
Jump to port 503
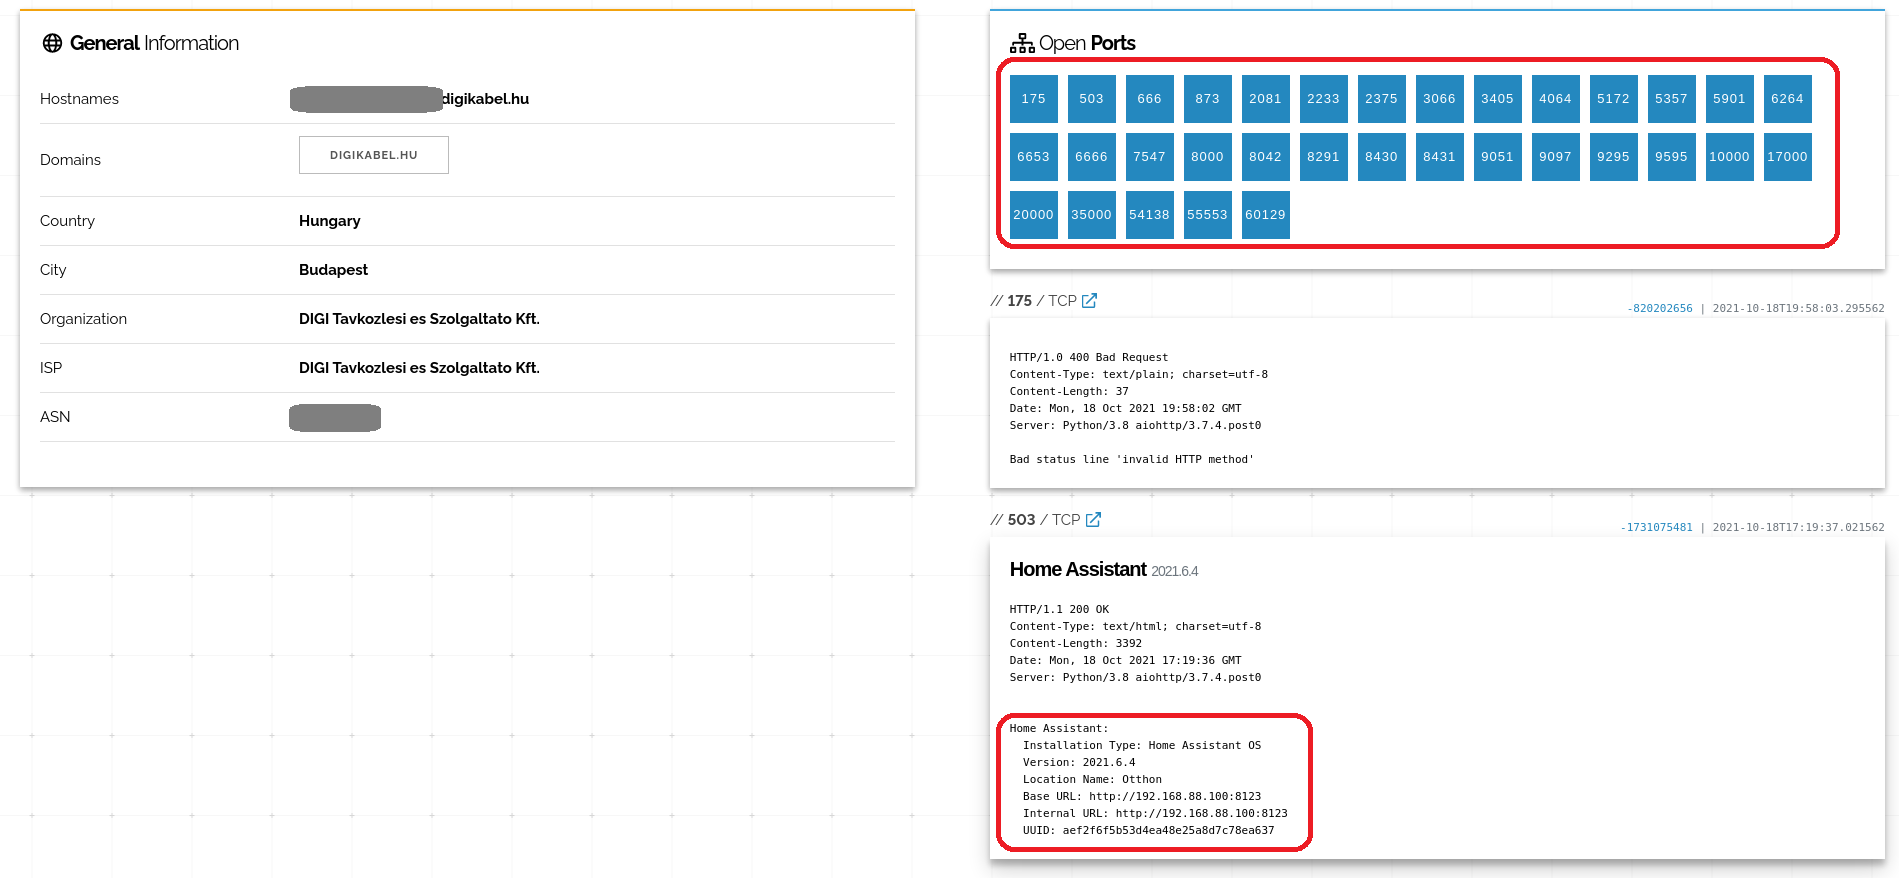(x=1092, y=99)
